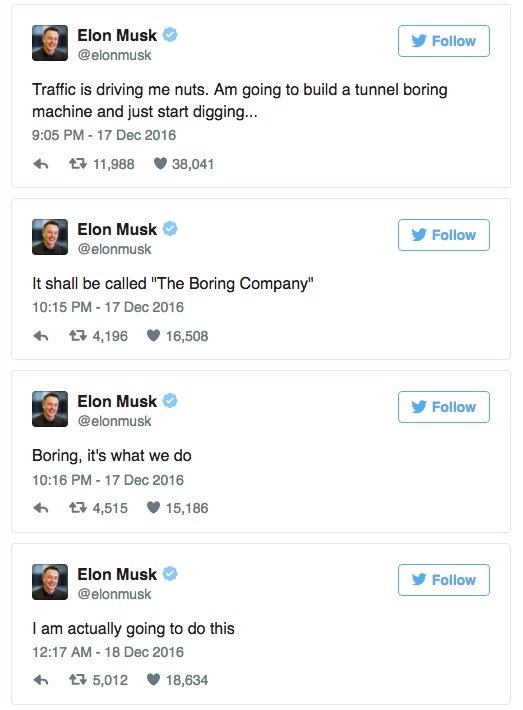Follow button on "The Boring Company" tweet
Viewport: 523px width, 710px height.
tap(444, 235)
